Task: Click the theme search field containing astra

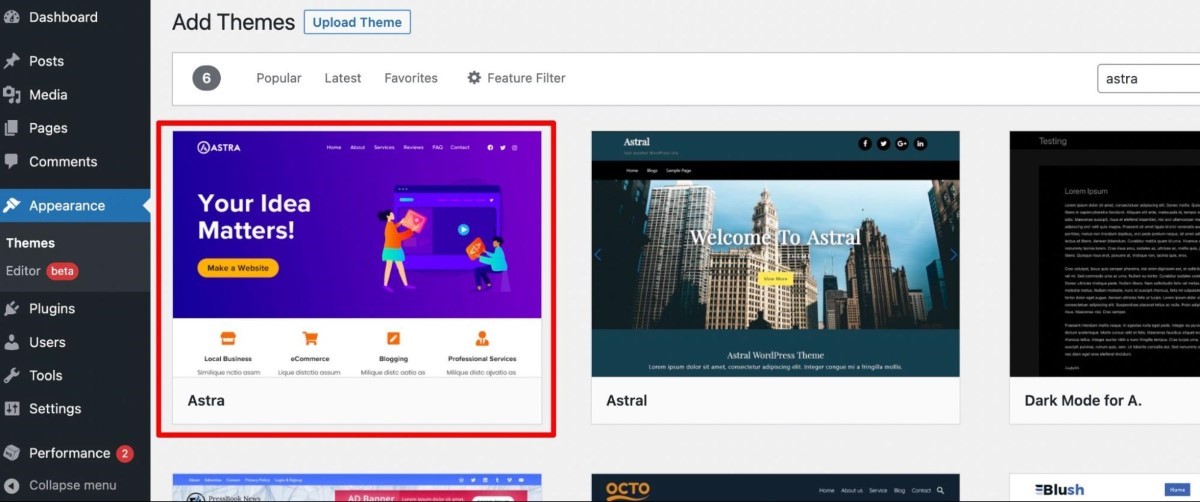Action: tap(1148, 79)
